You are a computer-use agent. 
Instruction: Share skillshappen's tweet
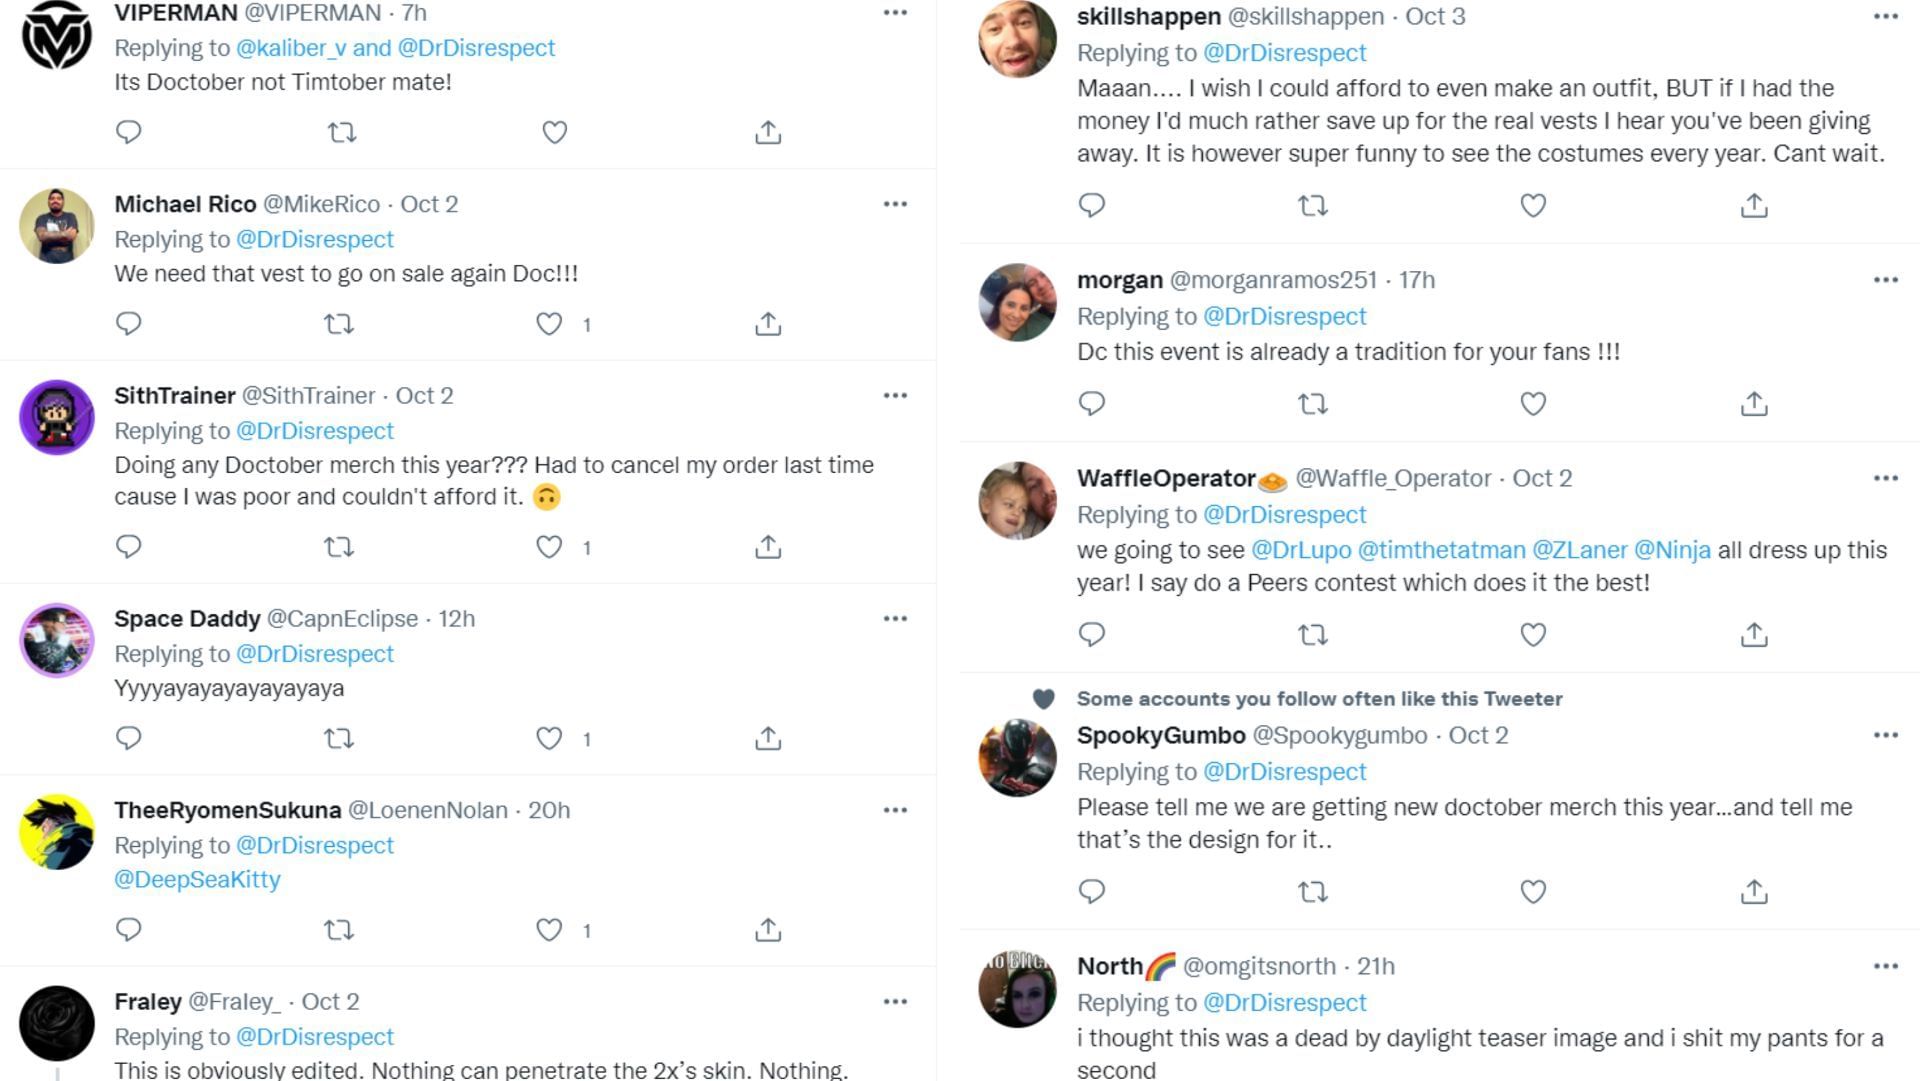pos(1754,206)
